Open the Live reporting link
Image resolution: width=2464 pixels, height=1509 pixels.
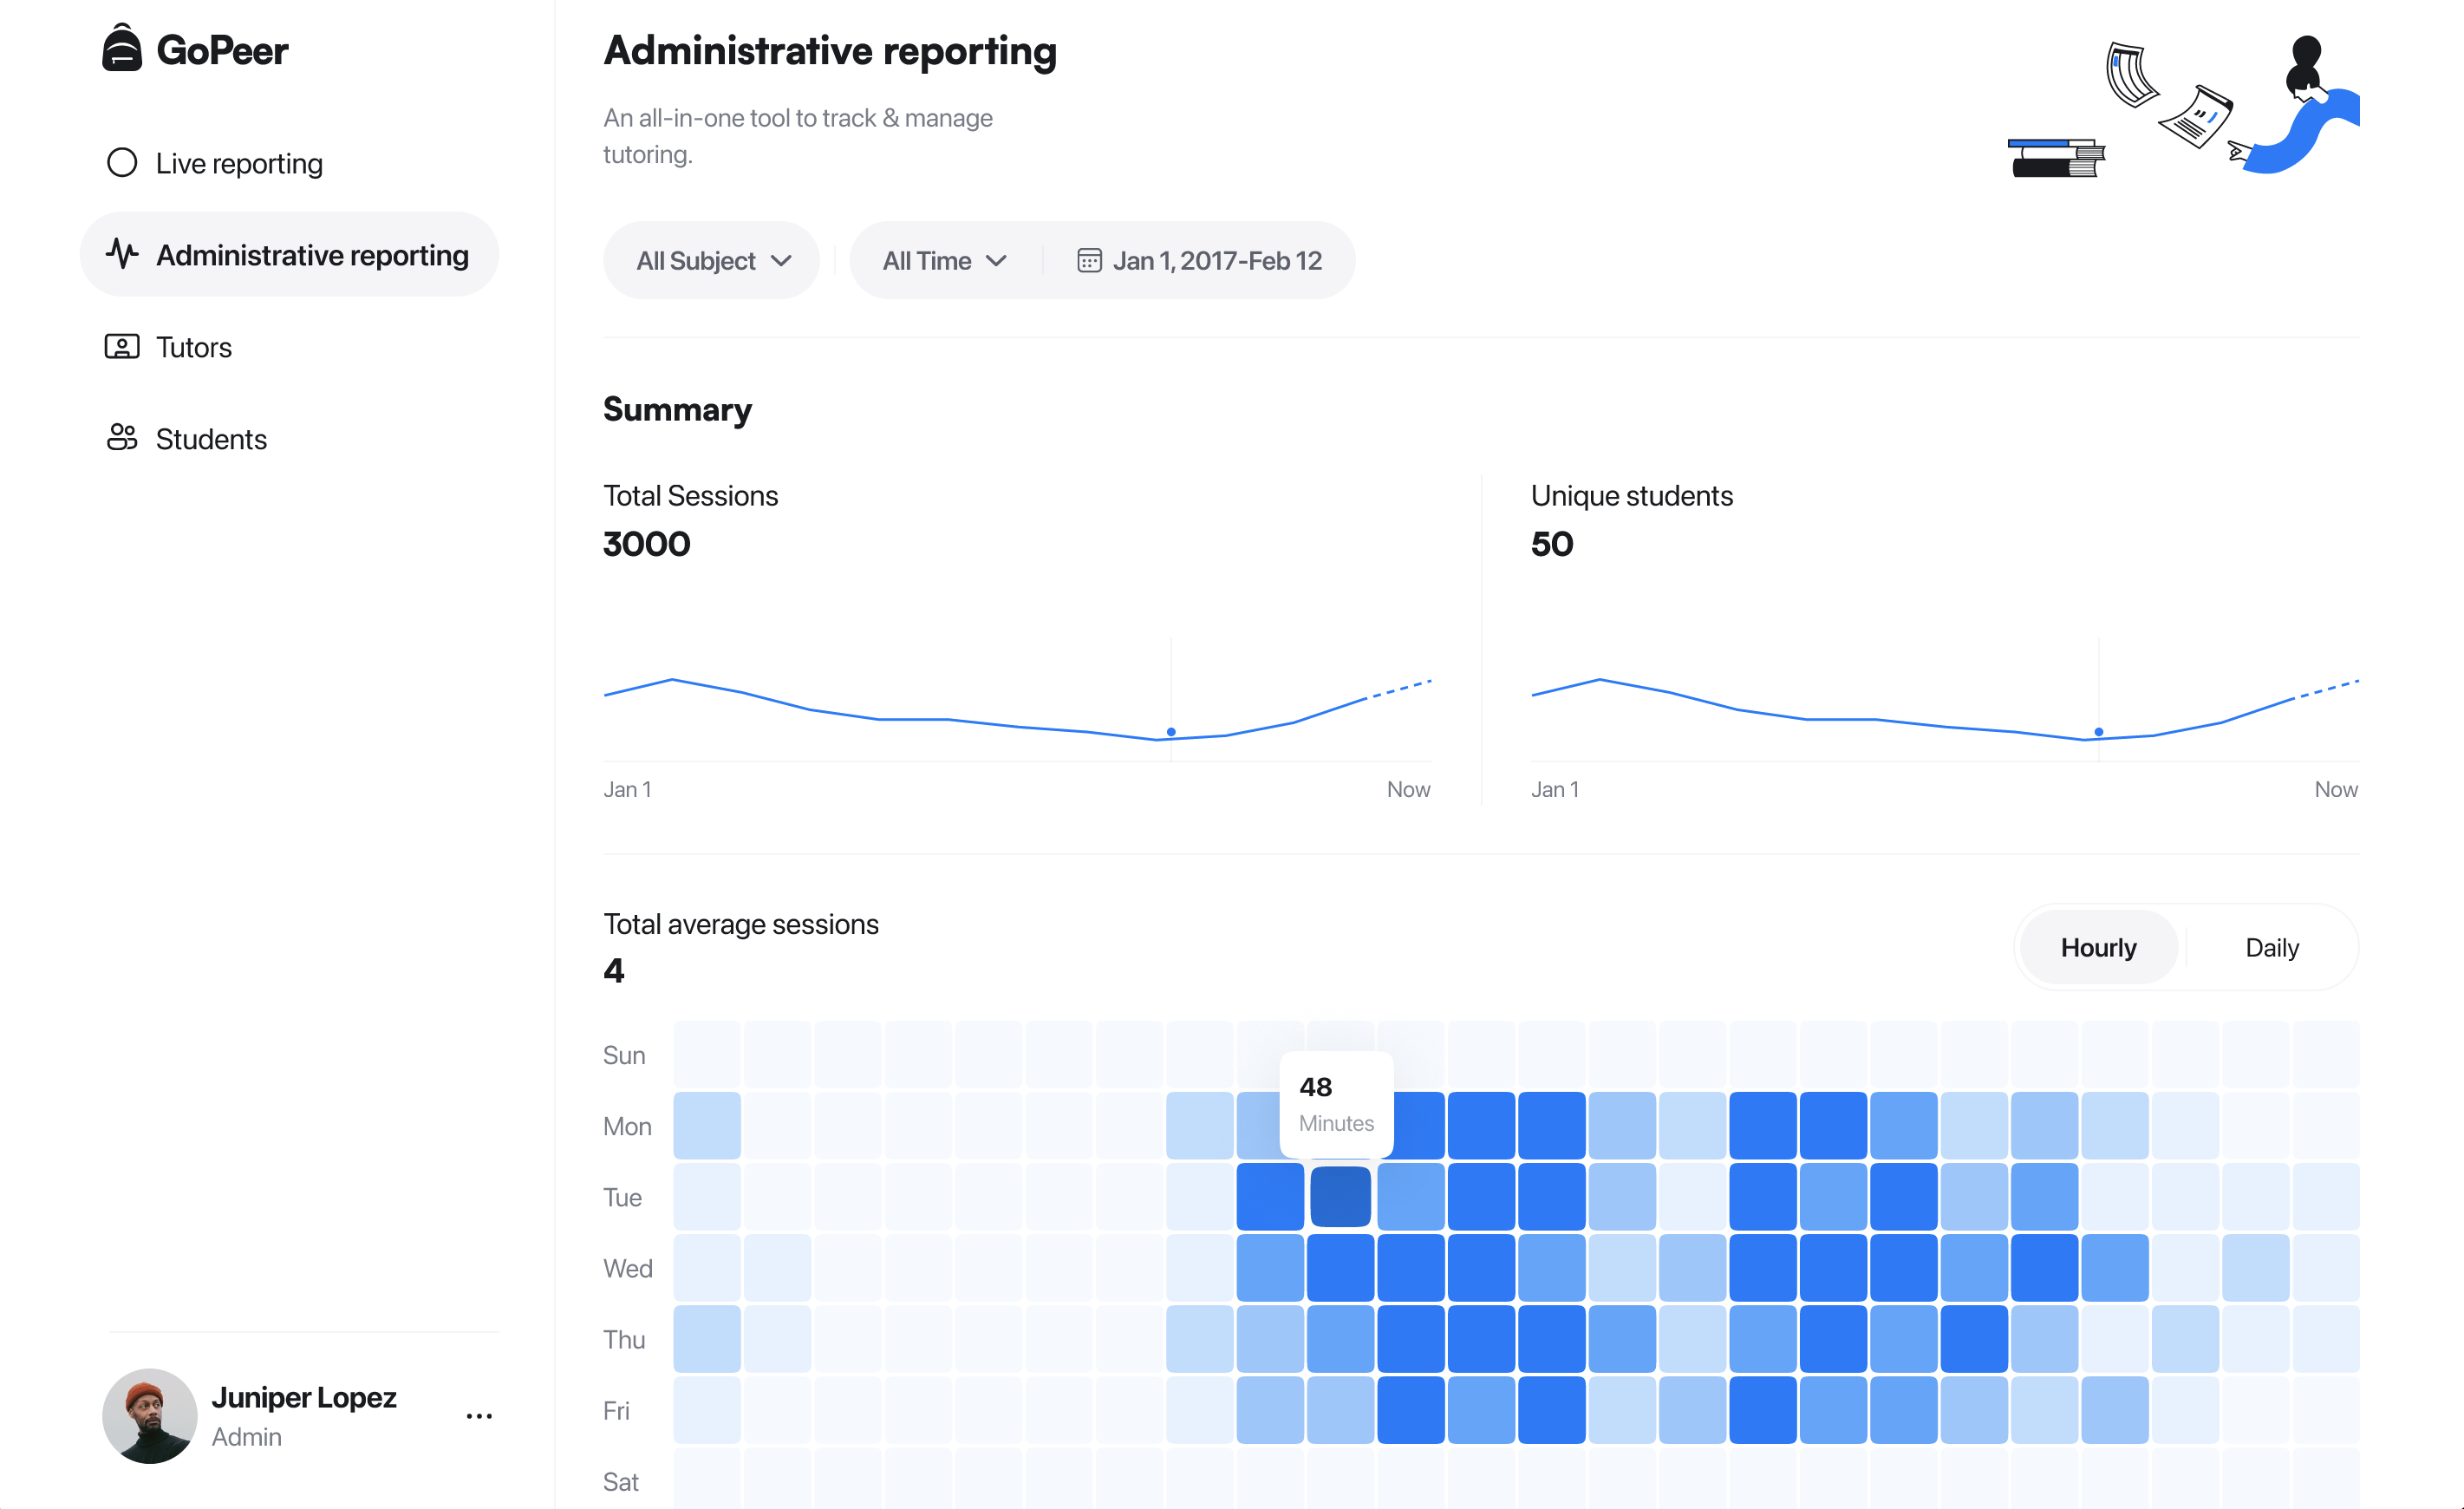239,163
